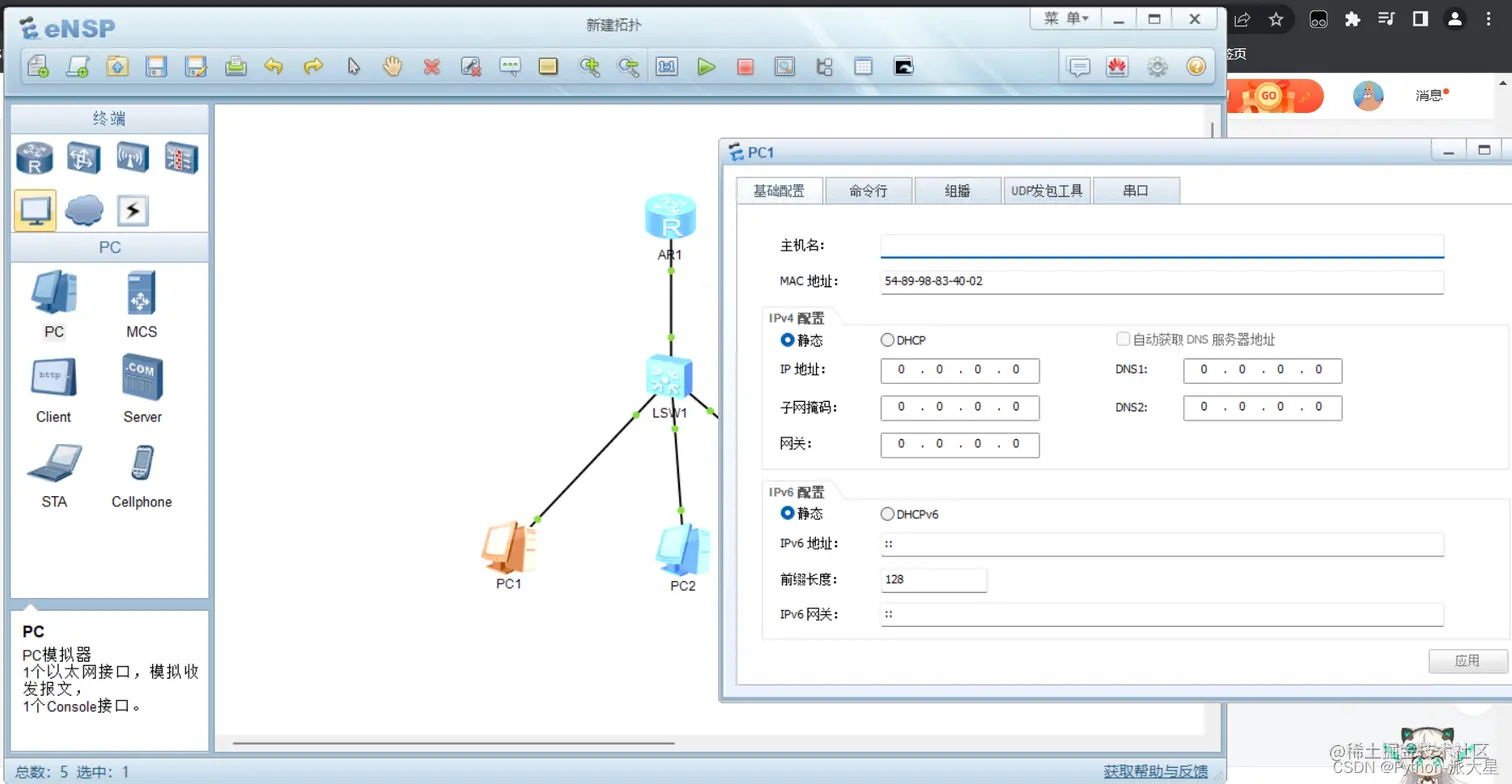Click the IPv6 地址 input field

coord(1162,544)
